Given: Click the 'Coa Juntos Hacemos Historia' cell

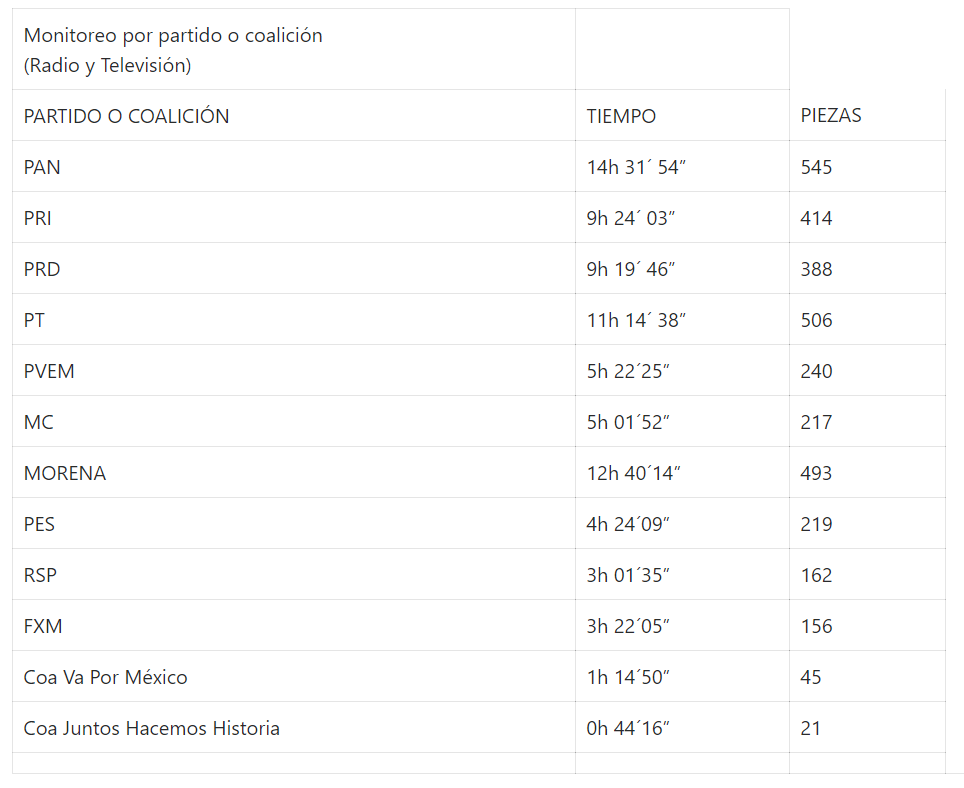Looking at the screenshot, I should (152, 728).
